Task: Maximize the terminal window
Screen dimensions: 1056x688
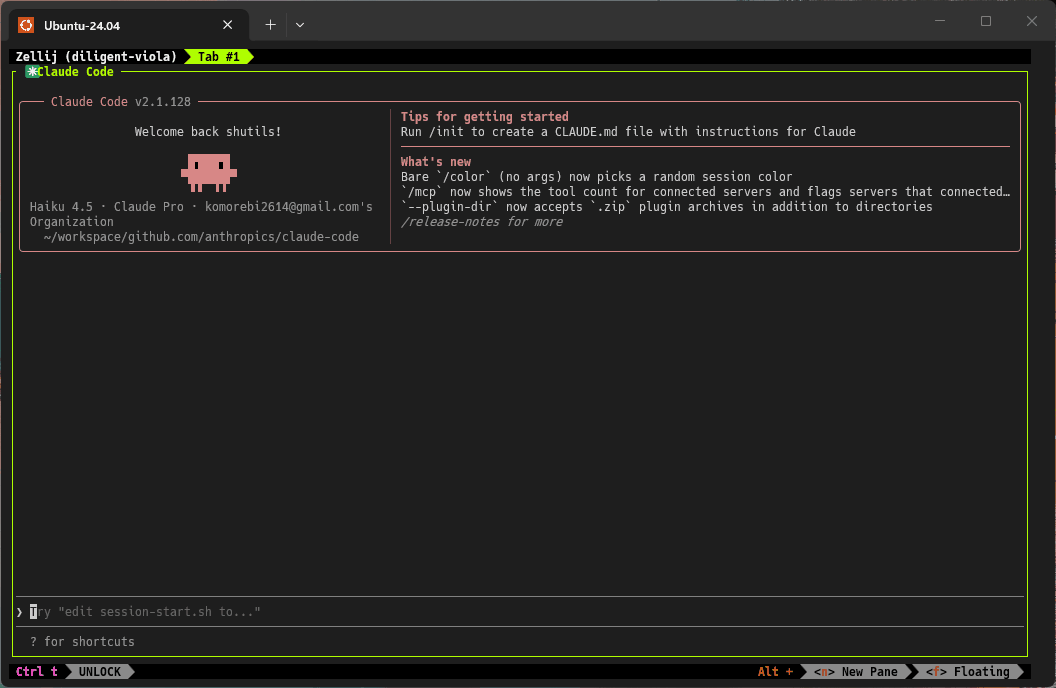Action: point(986,21)
